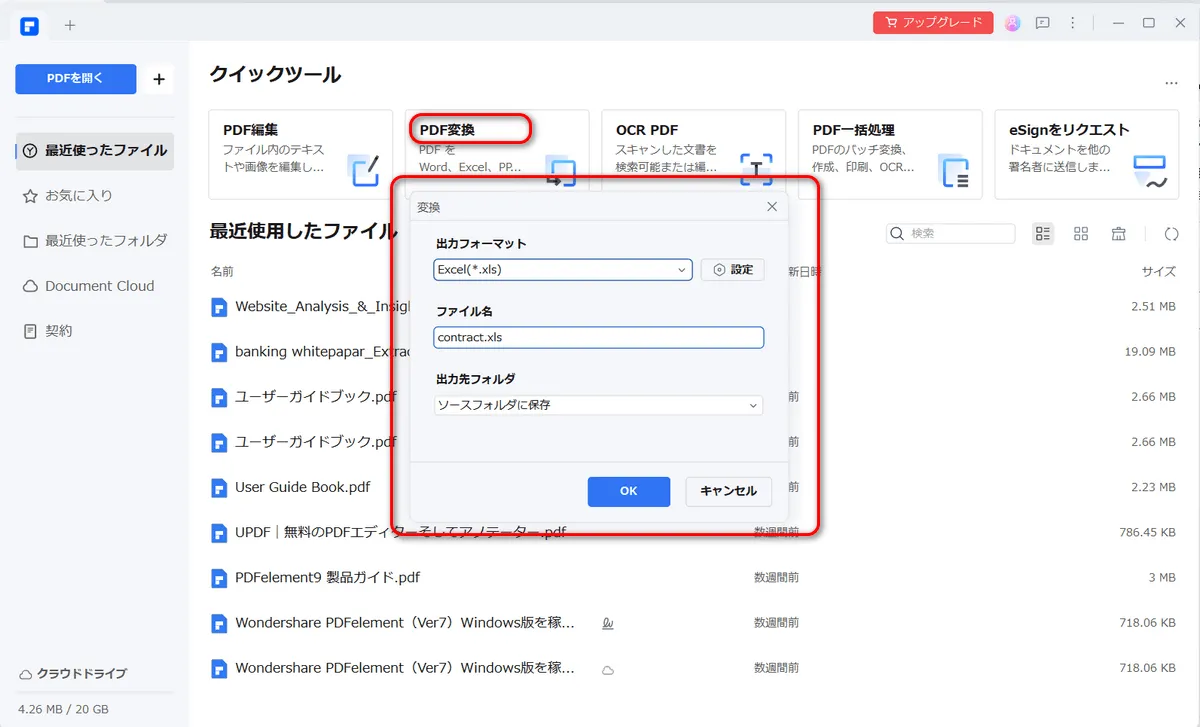Open the vertical three-dot menu in title bar
1200x727 pixels.
1073,23
